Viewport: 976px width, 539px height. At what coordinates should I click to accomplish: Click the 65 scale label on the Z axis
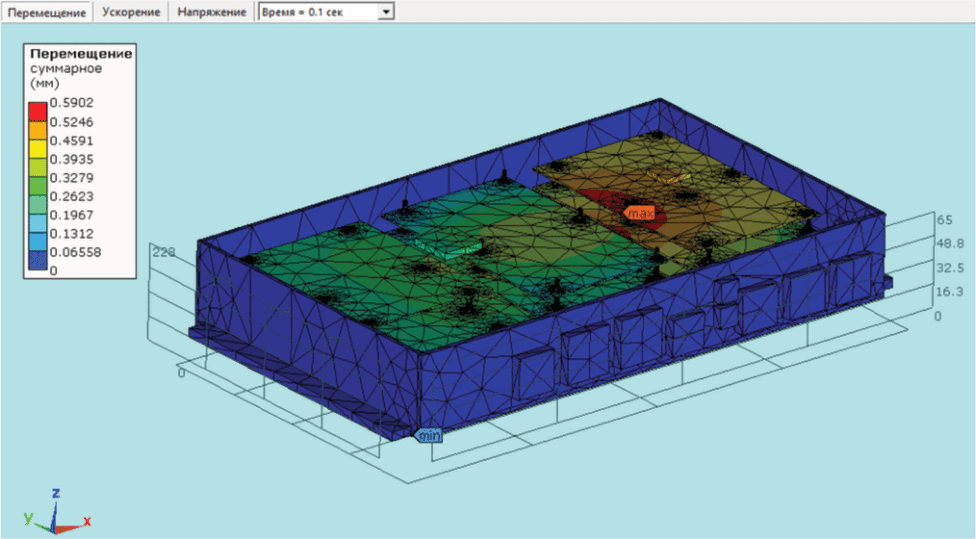pyautogui.click(x=944, y=219)
